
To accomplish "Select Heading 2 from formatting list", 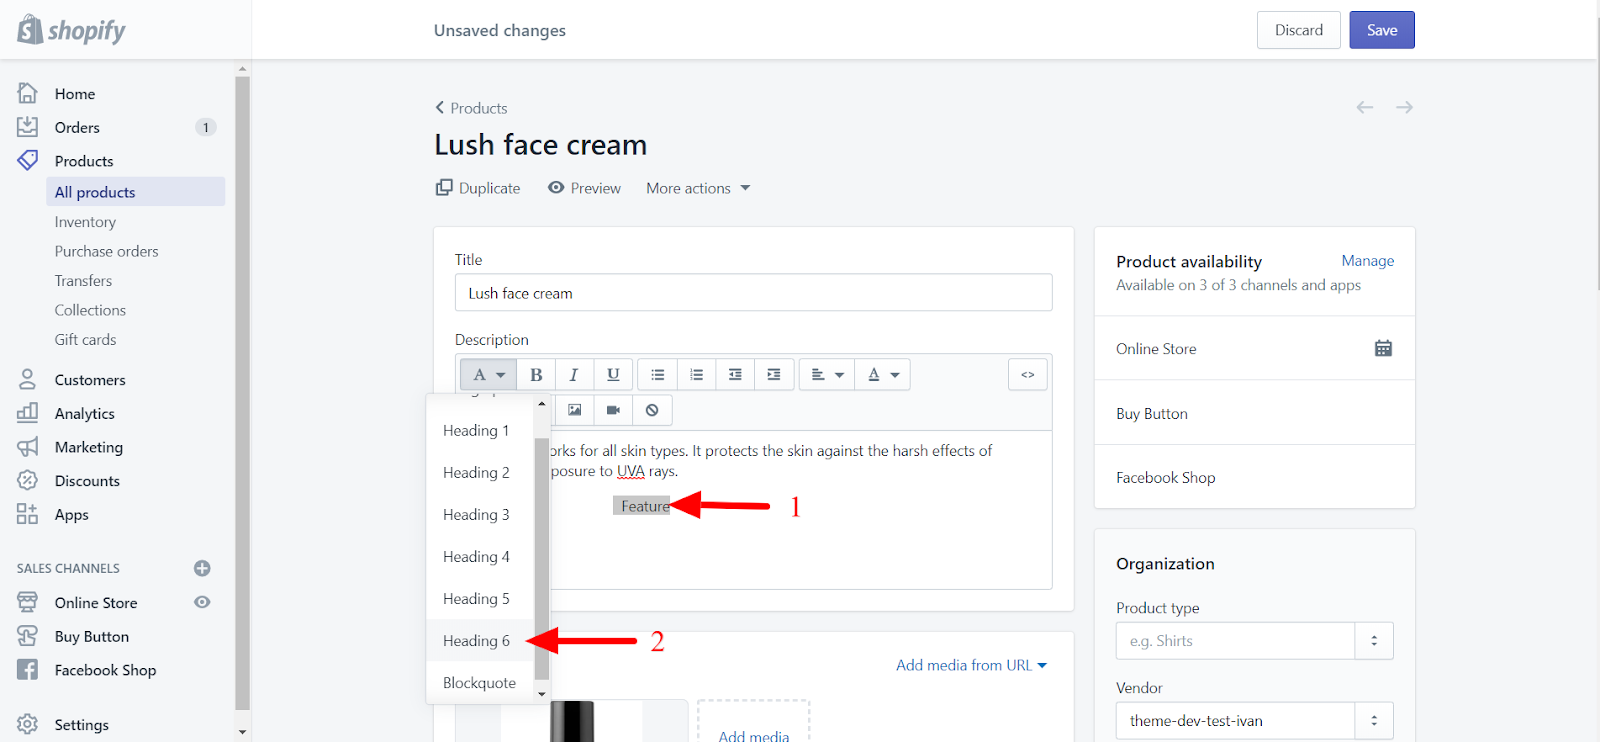I will 481,472.
